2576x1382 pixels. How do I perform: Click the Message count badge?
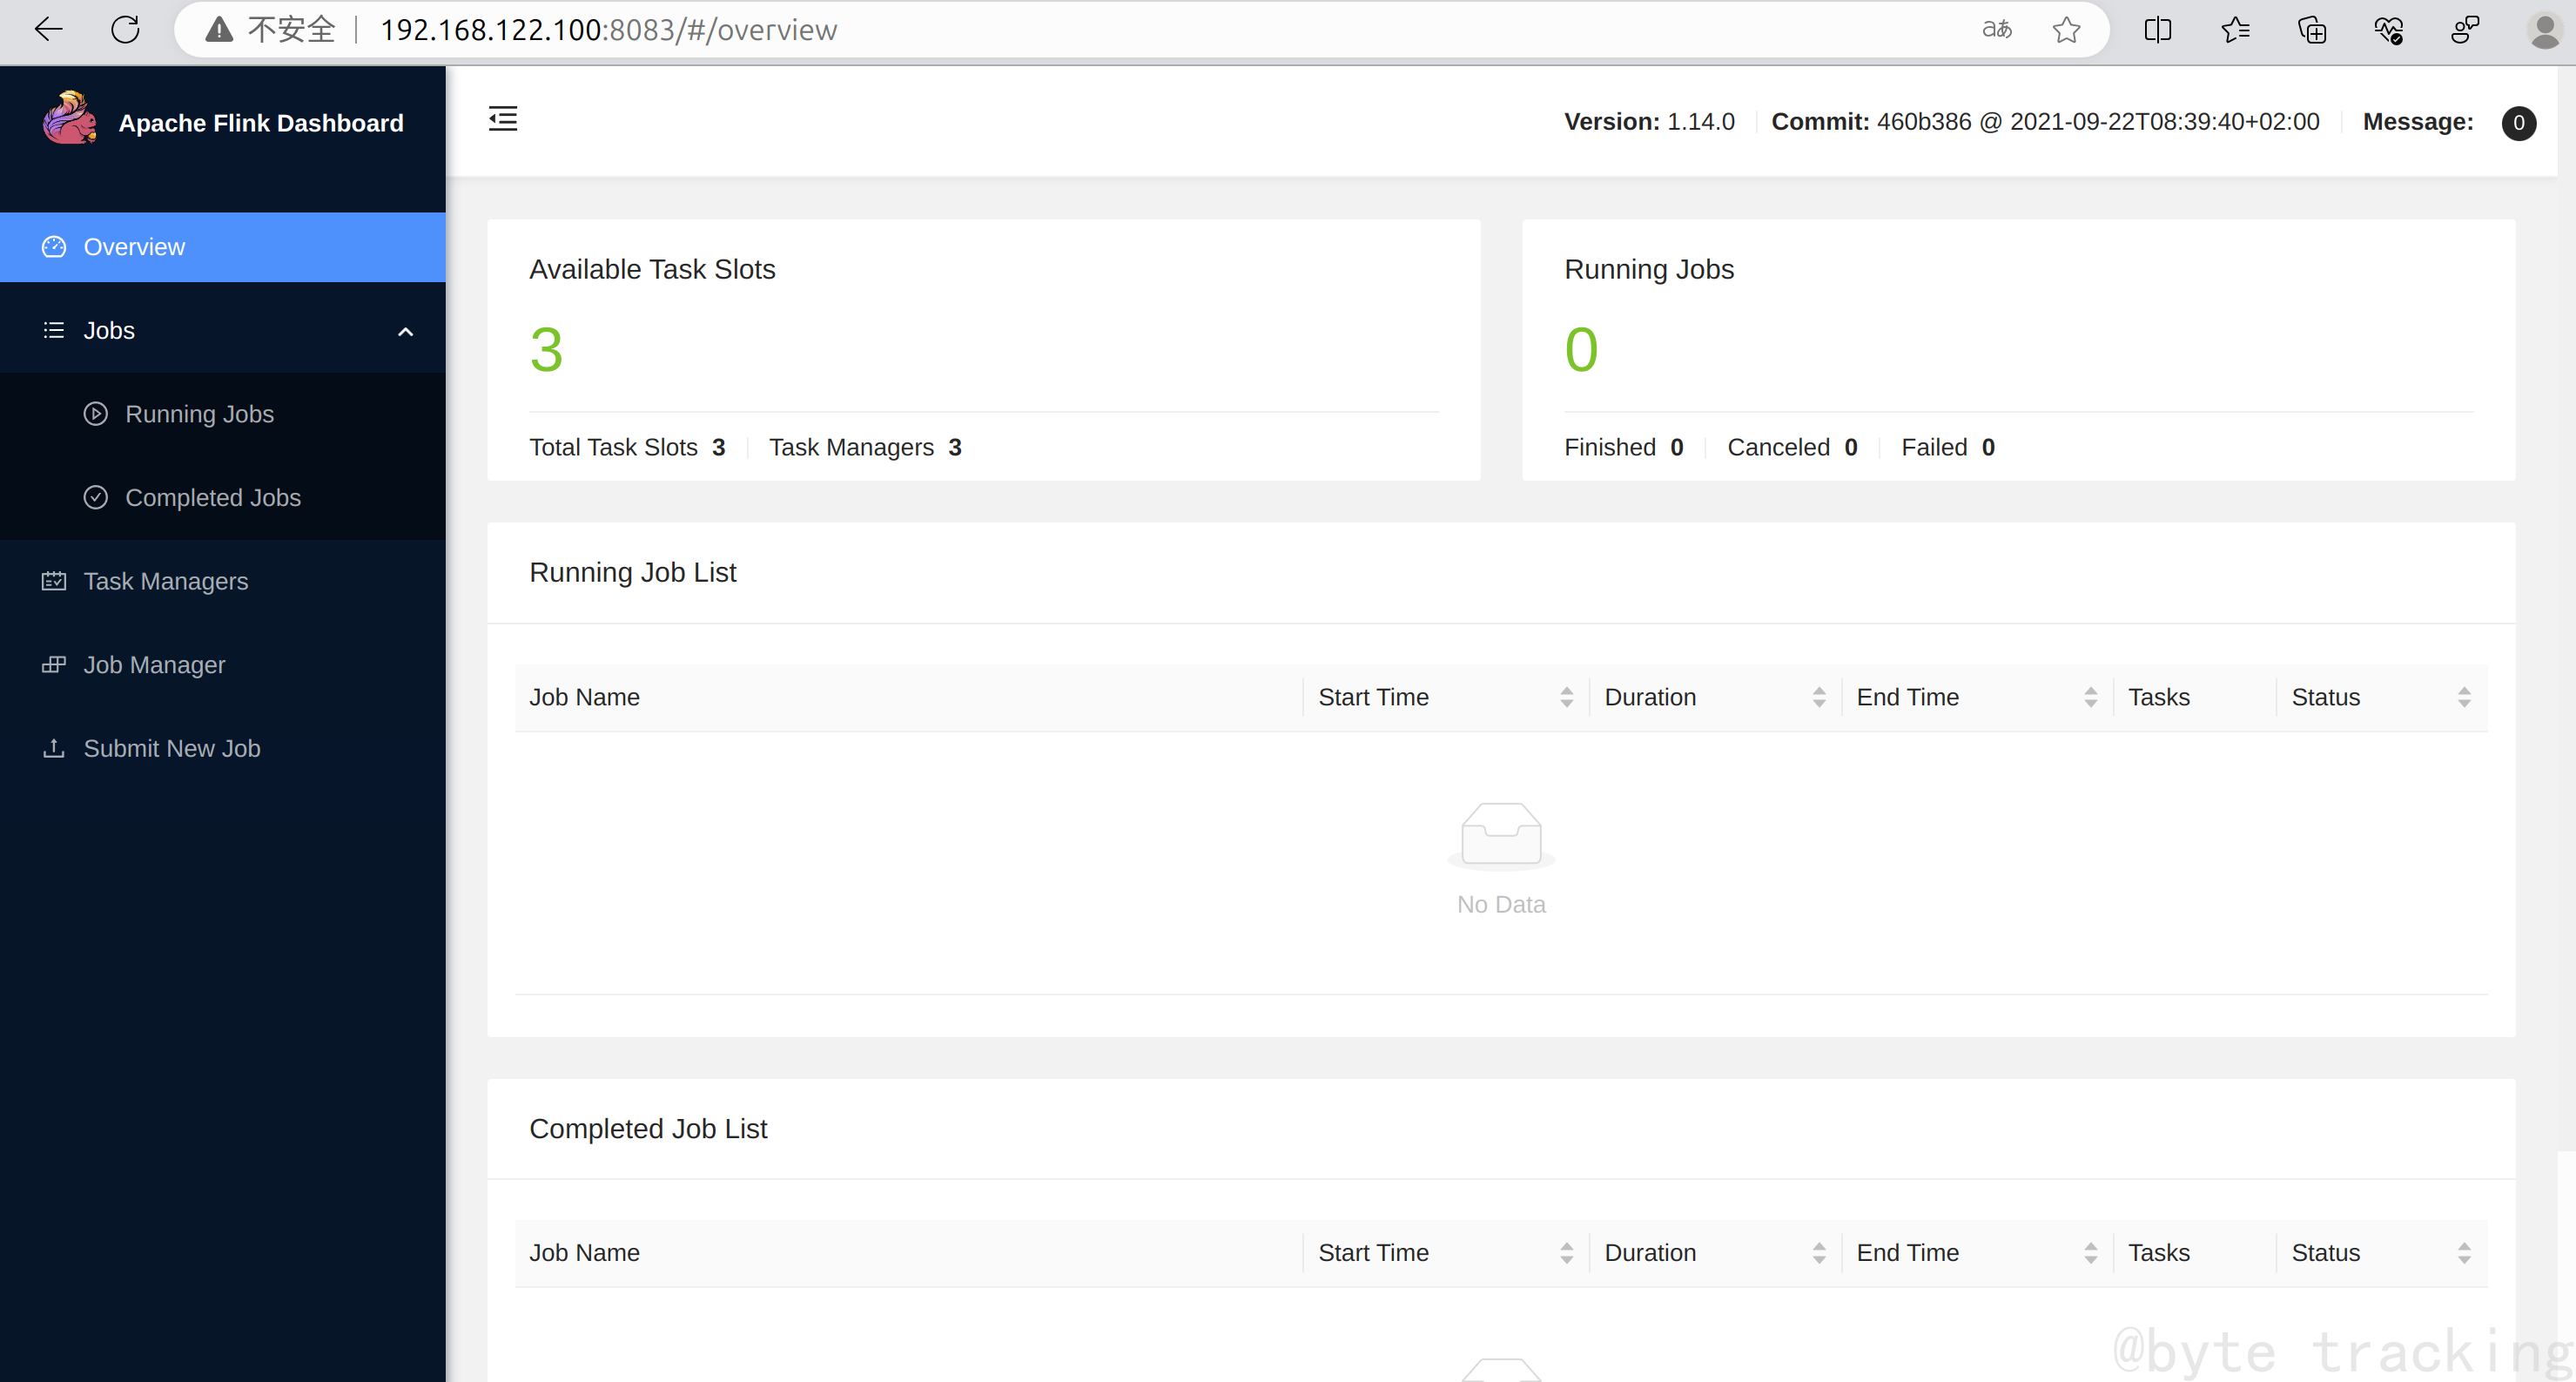click(2518, 123)
